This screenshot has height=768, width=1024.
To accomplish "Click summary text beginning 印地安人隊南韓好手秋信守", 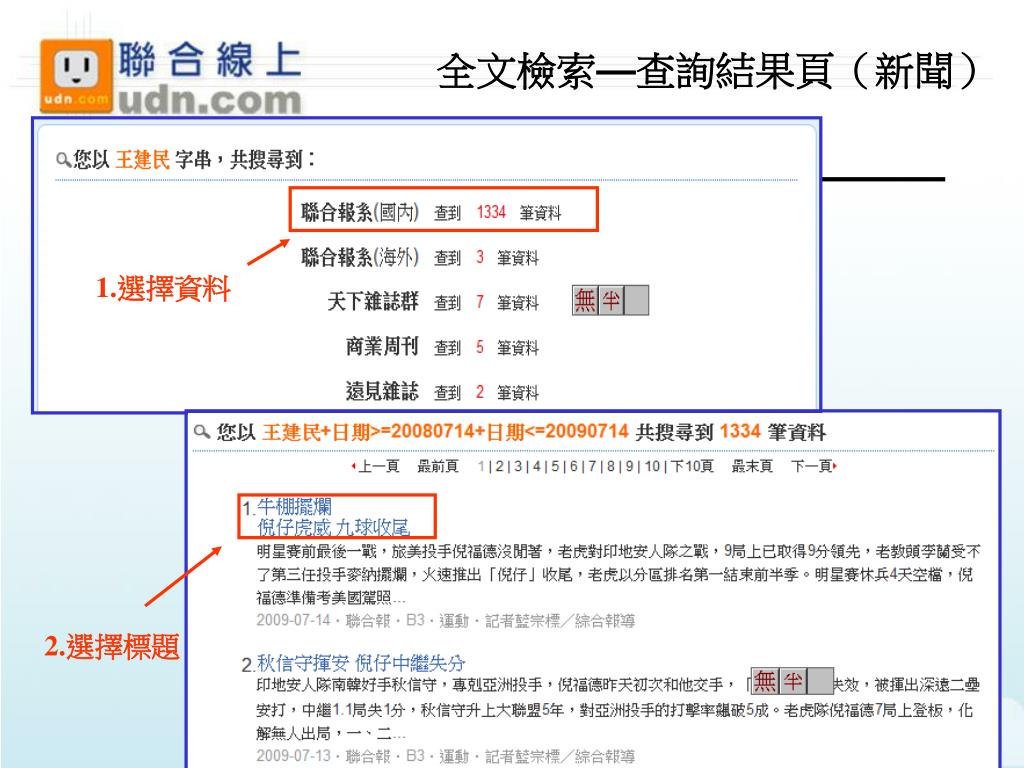I will [x=618, y=709].
